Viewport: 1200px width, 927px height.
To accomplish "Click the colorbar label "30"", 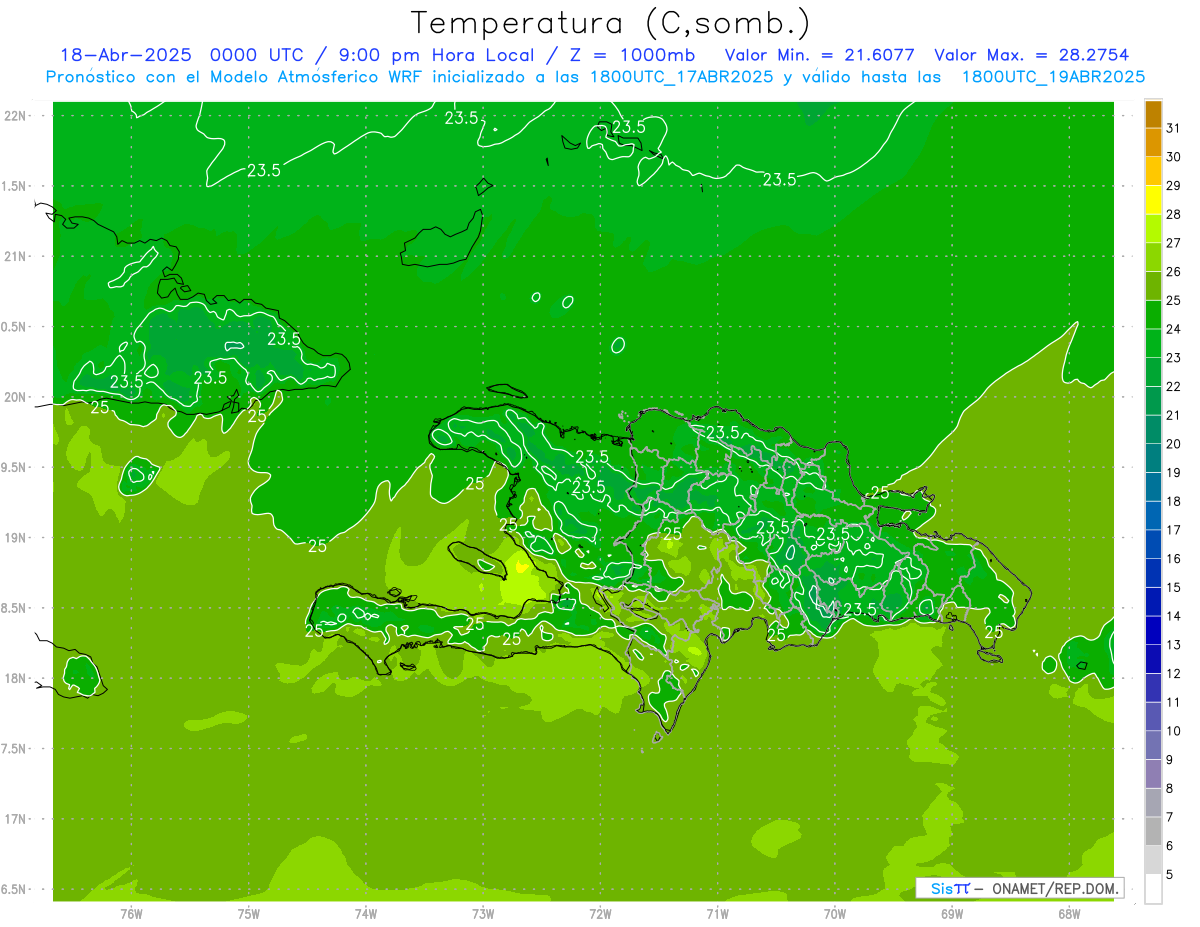I will [1174, 157].
